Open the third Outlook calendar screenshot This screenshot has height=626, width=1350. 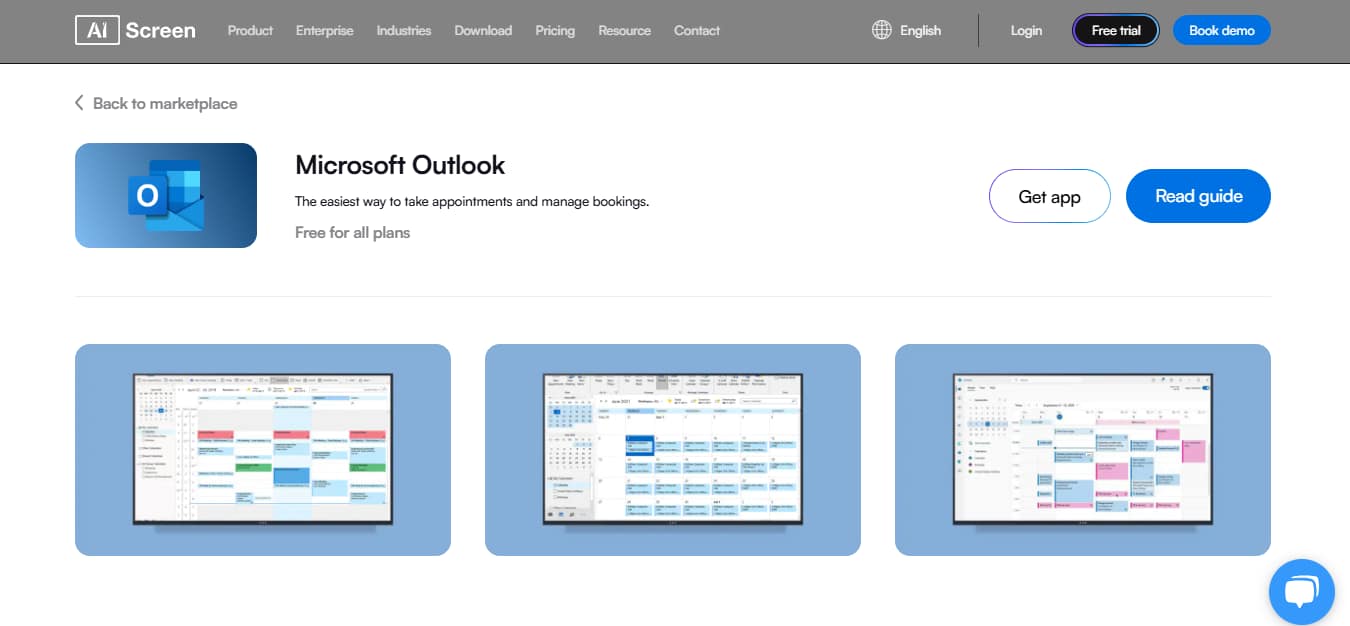click(x=1083, y=450)
